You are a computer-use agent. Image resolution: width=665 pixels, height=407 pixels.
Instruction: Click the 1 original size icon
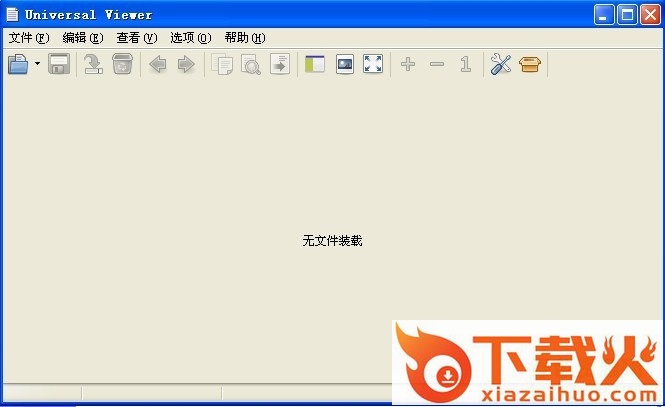466,64
